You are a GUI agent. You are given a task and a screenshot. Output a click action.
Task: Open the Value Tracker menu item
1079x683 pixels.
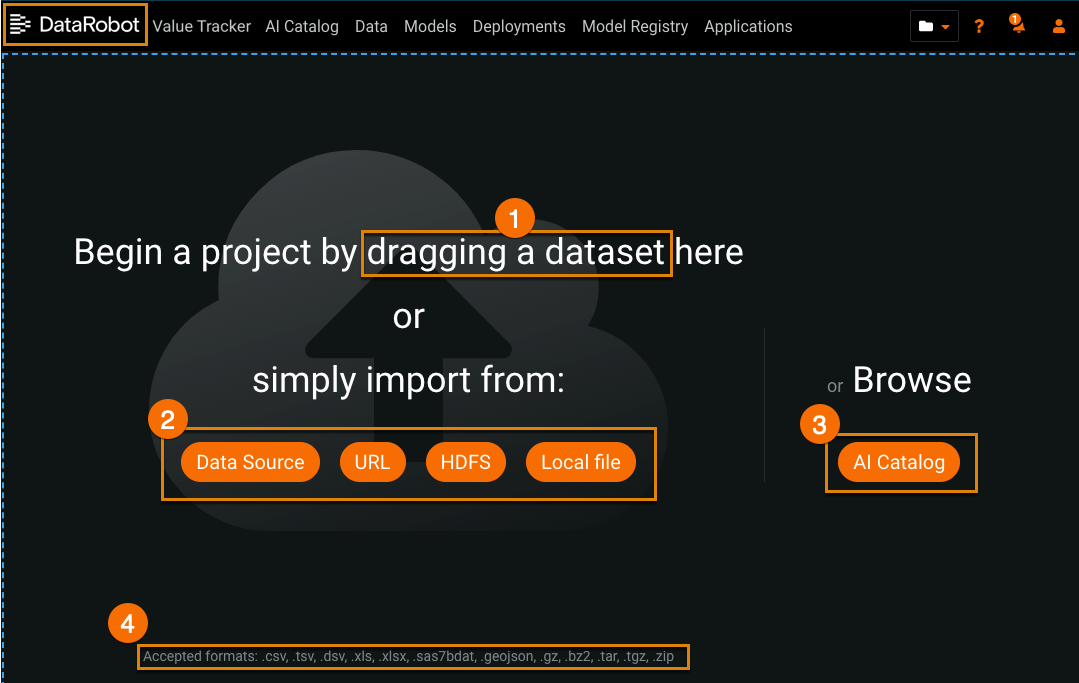pos(202,27)
